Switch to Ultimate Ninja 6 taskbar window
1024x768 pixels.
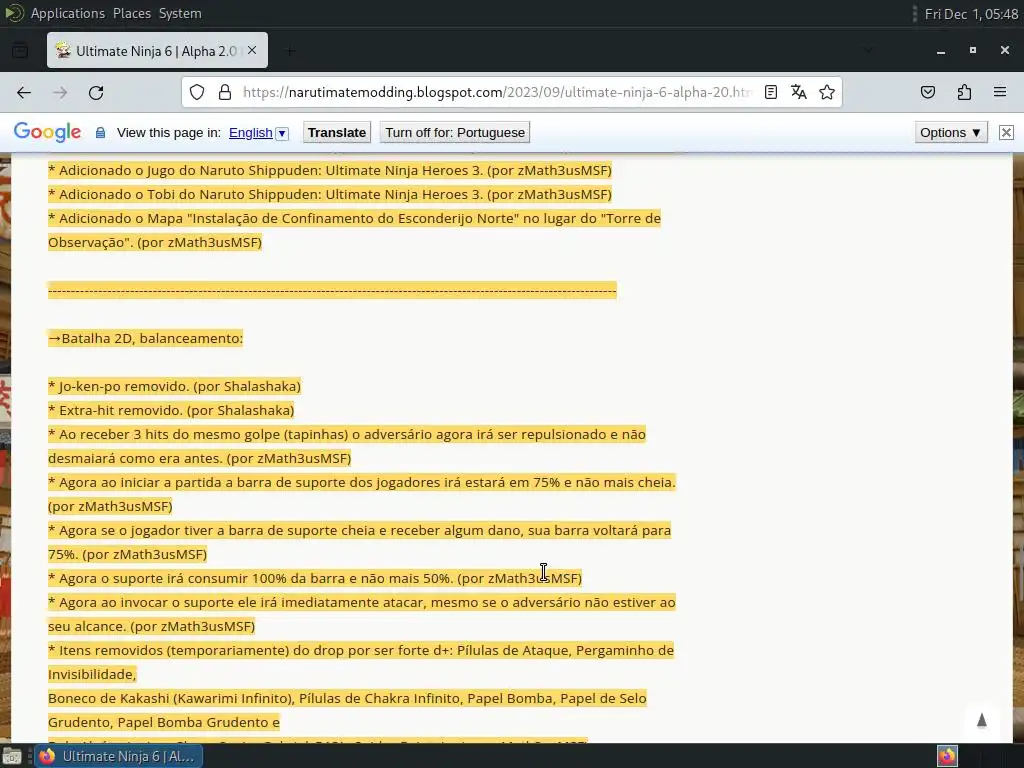coord(118,756)
